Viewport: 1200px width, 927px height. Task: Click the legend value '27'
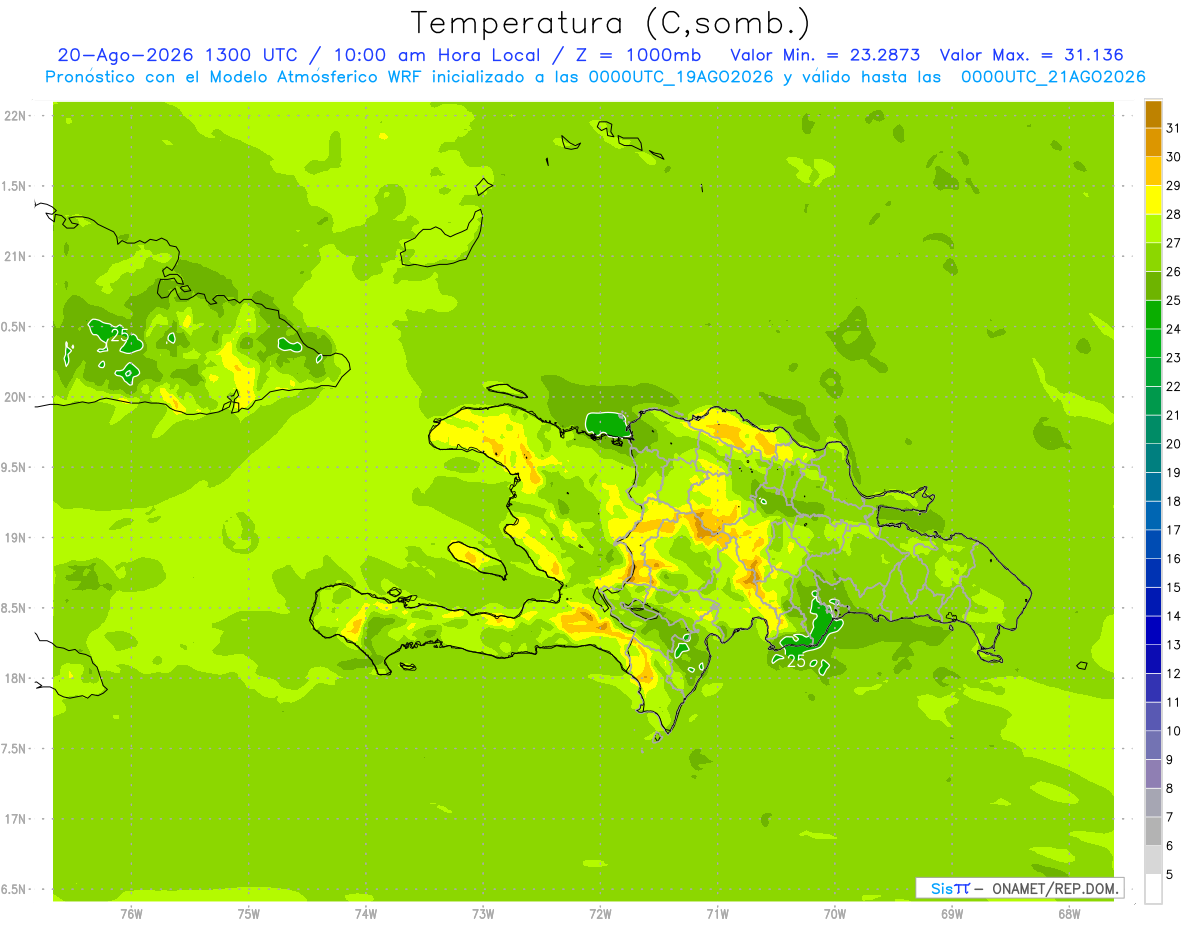click(1173, 243)
